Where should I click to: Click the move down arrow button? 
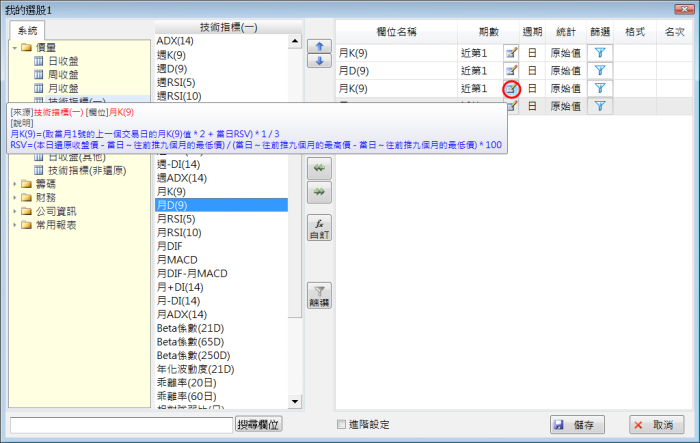(x=319, y=61)
